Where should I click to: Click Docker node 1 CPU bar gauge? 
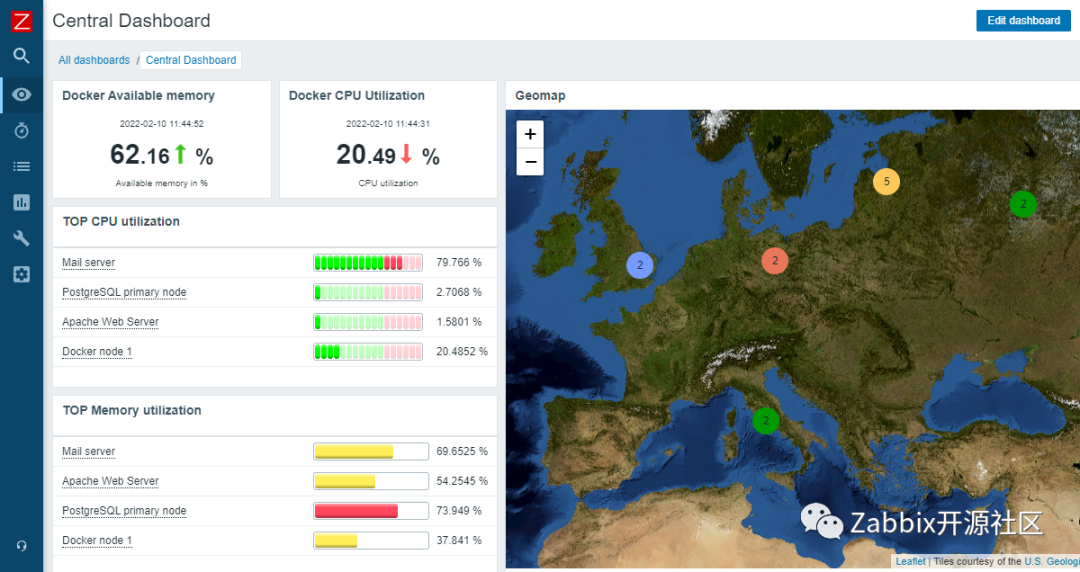point(368,351)
